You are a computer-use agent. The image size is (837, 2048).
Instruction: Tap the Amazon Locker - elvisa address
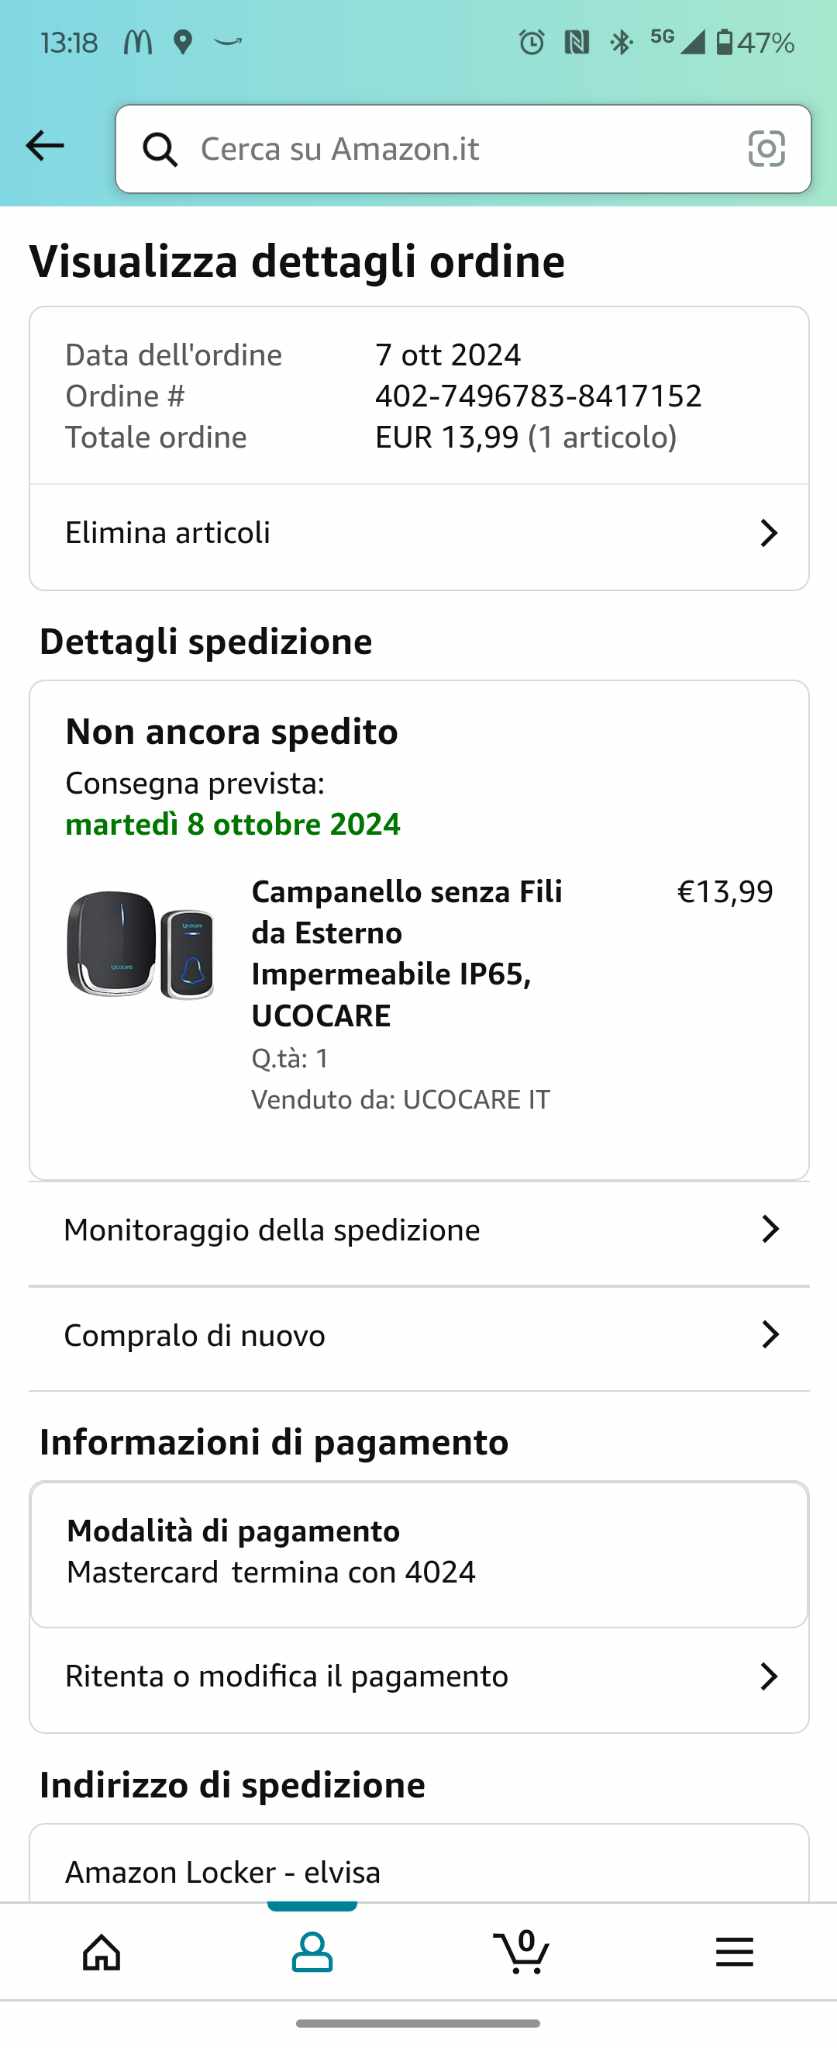[x=223, y=1872]
